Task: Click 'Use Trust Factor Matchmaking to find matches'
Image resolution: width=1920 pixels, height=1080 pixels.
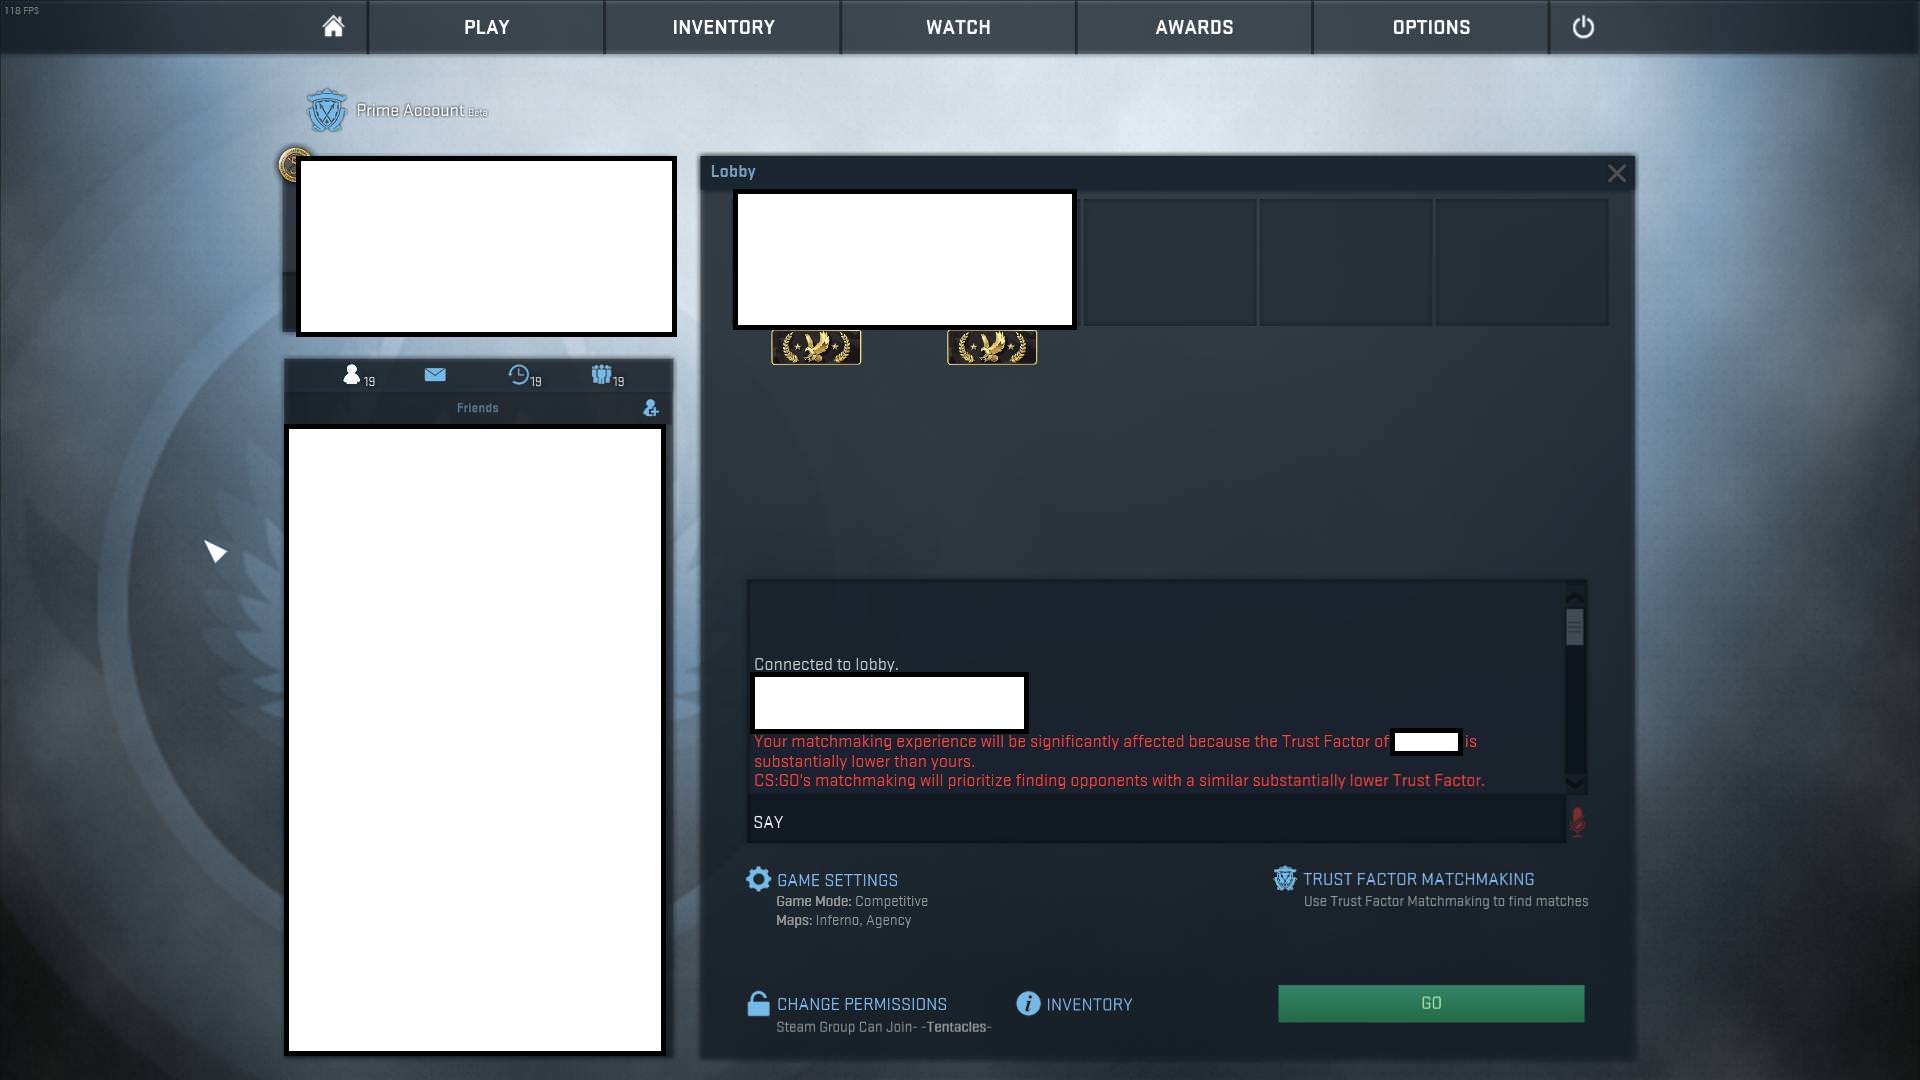Action: point(1446,901)
